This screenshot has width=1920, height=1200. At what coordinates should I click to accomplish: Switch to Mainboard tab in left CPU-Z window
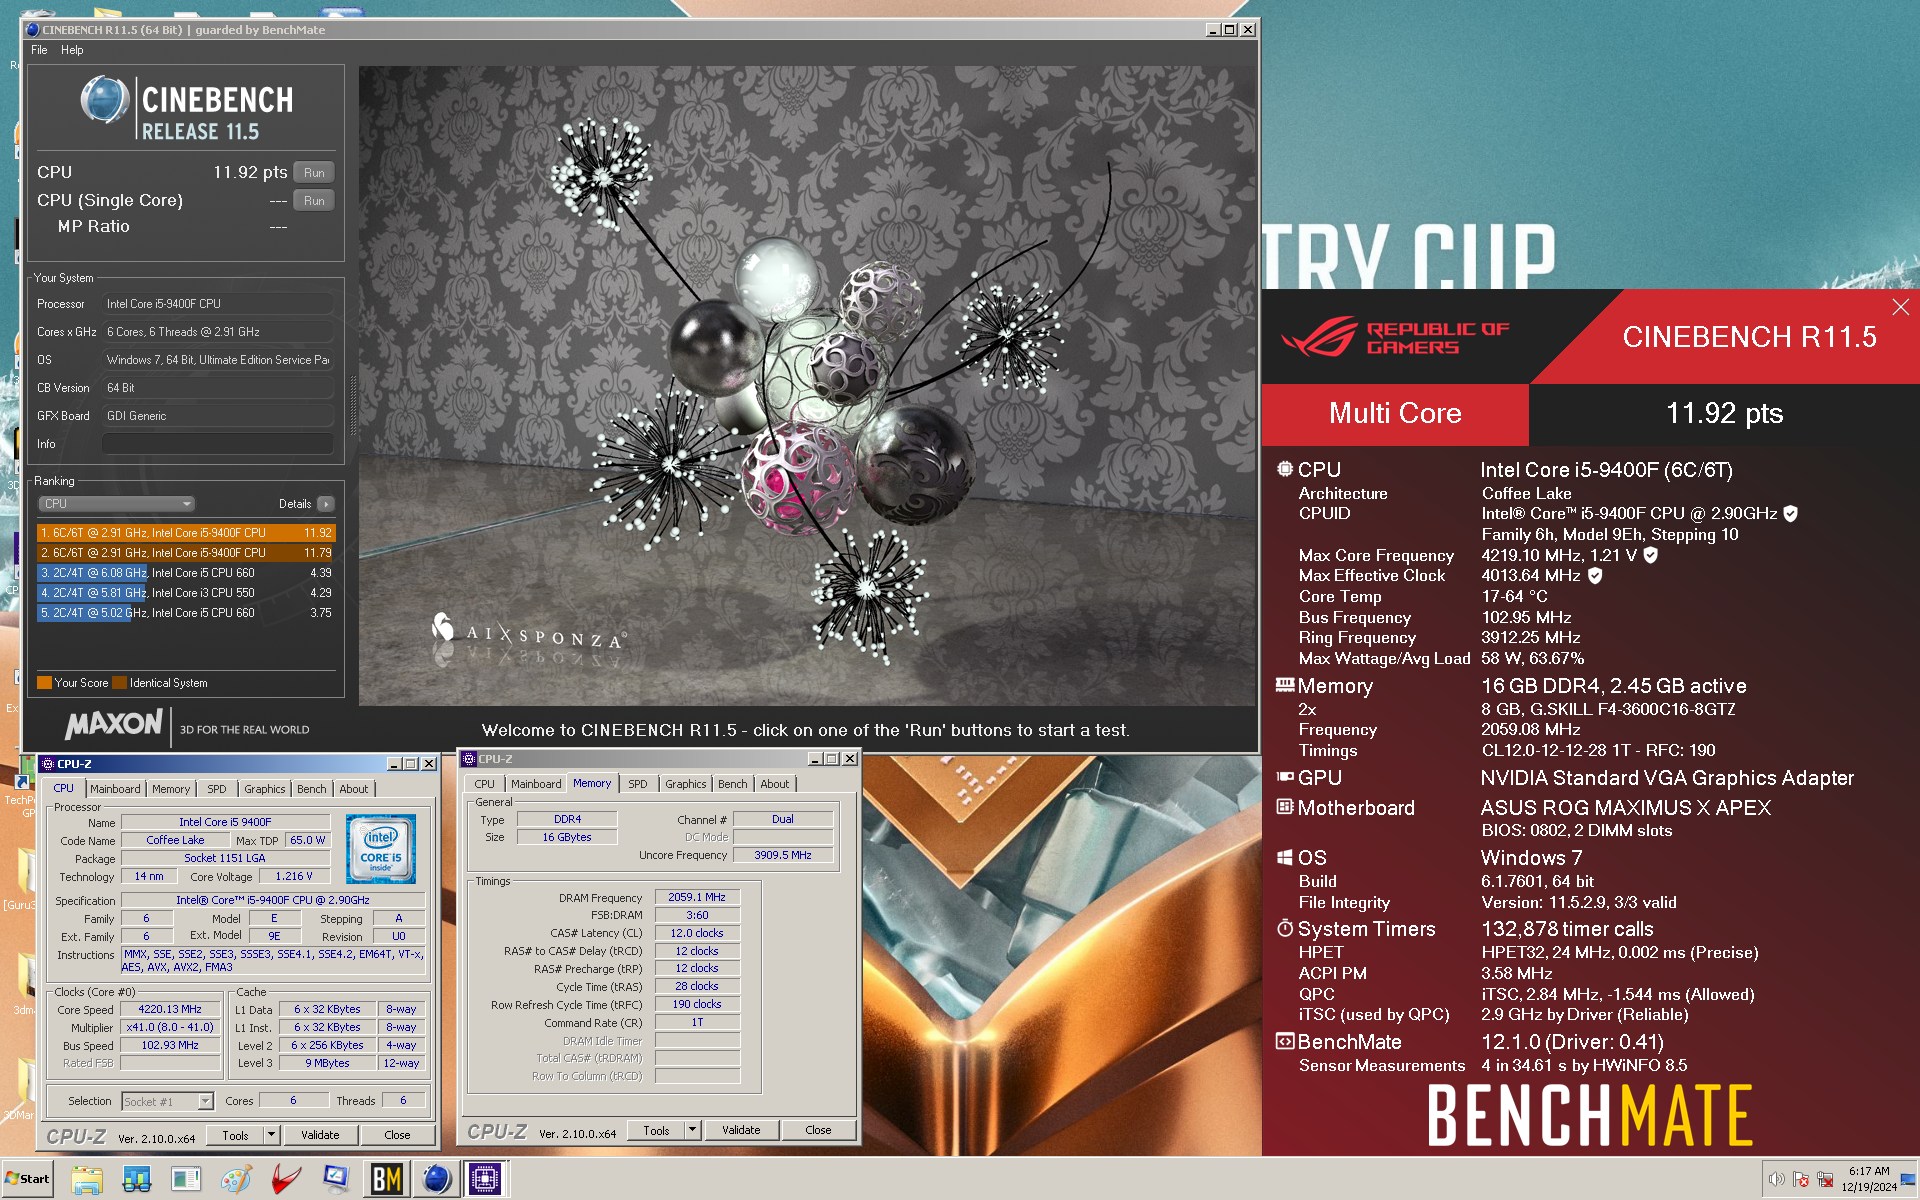[115, 789]
